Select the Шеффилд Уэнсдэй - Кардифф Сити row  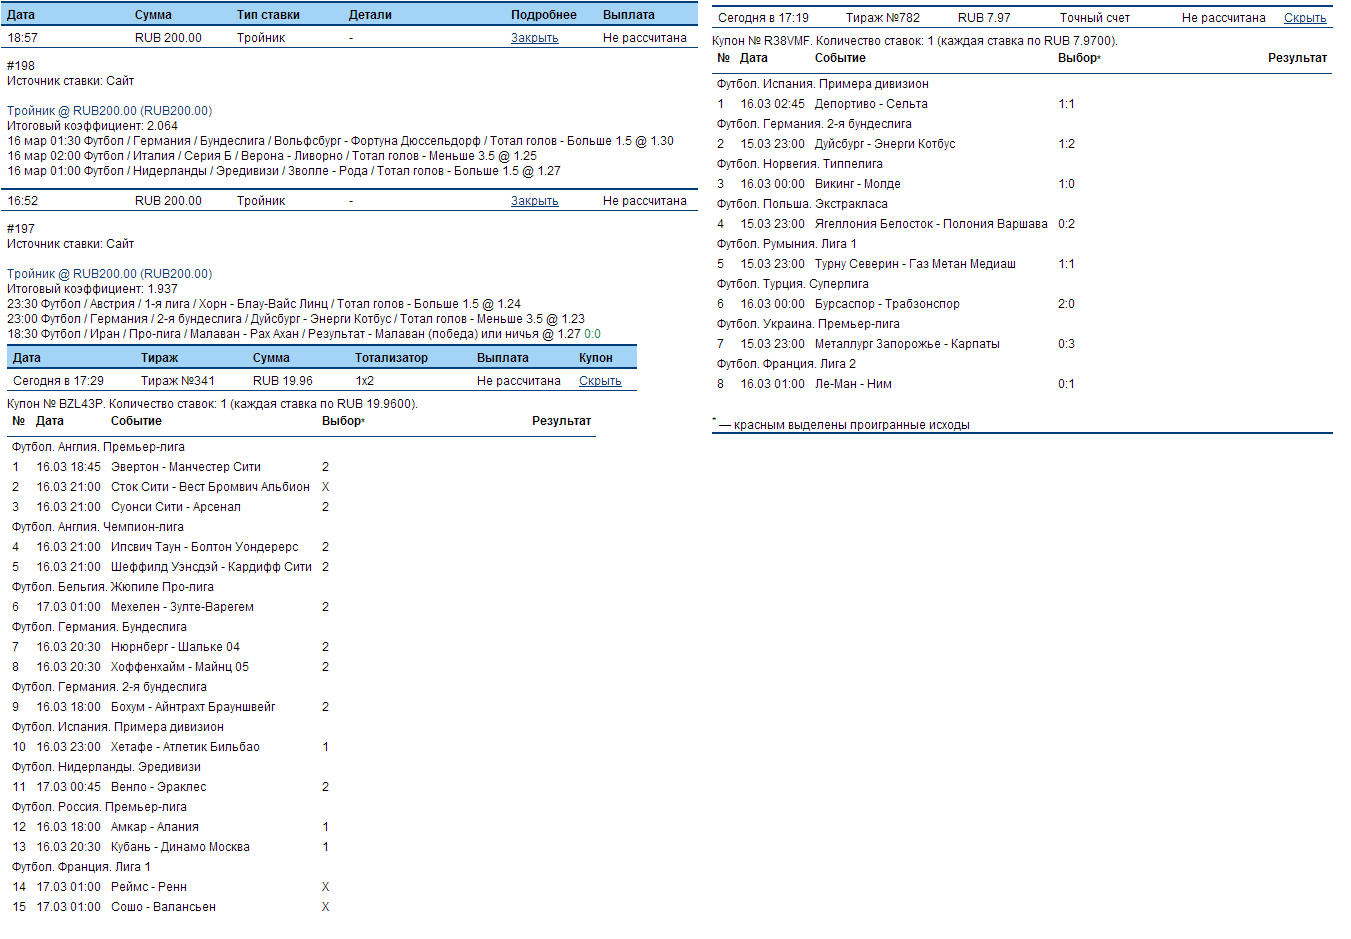click(301, 567)
